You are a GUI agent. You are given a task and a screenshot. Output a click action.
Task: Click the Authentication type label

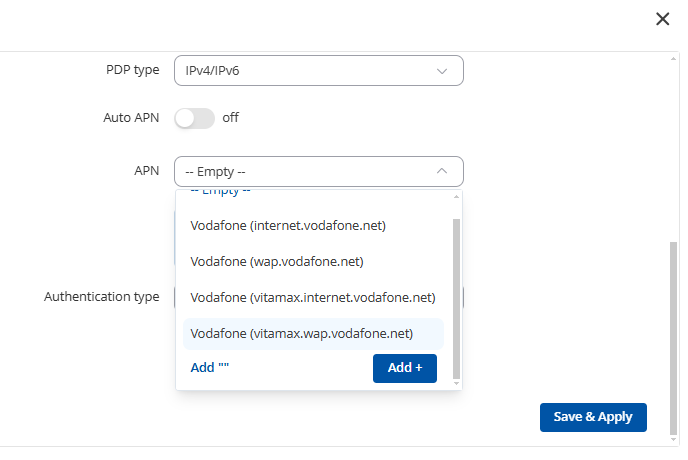tap(101, 297)
